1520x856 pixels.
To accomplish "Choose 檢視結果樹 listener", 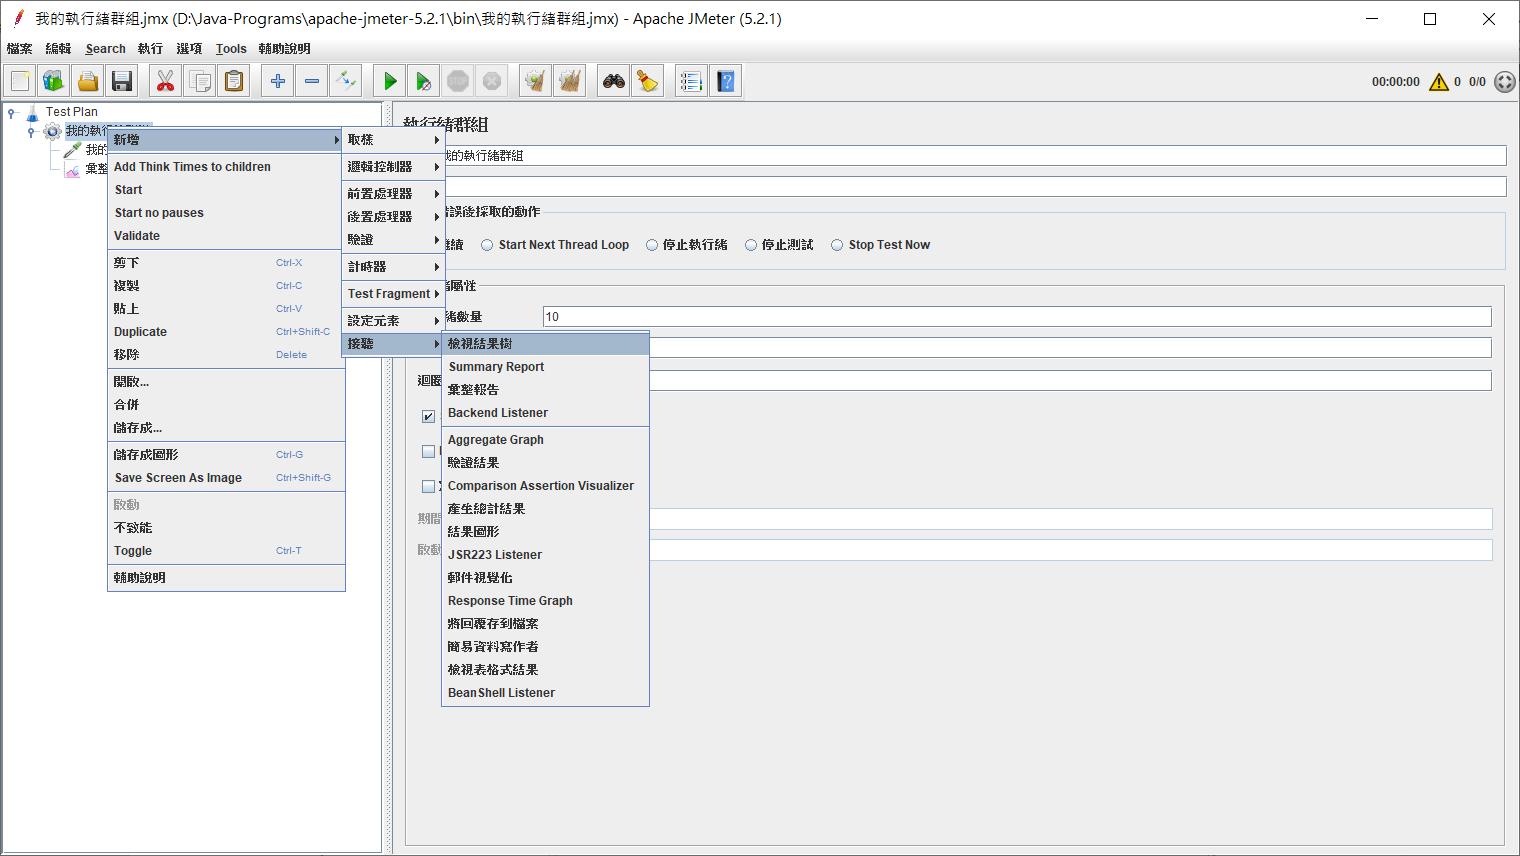I will pyautogui.click(x=546, y=344).
